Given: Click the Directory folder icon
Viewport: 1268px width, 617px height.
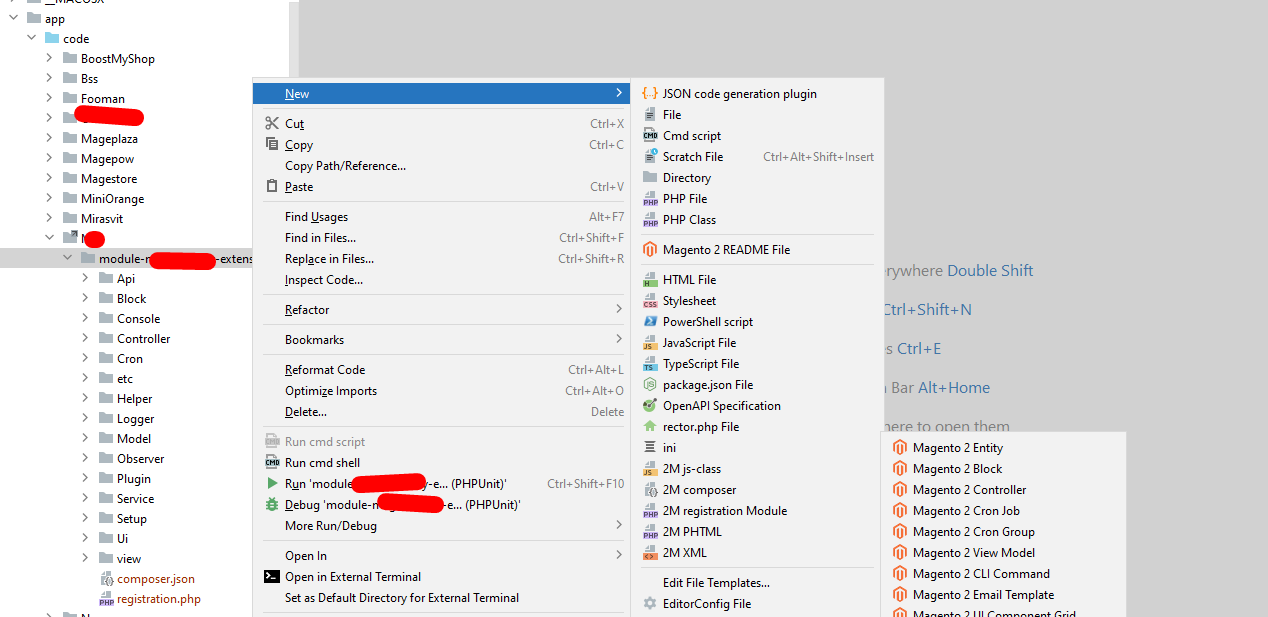Looking at the screenshot, I should click(x=650, y=177).
